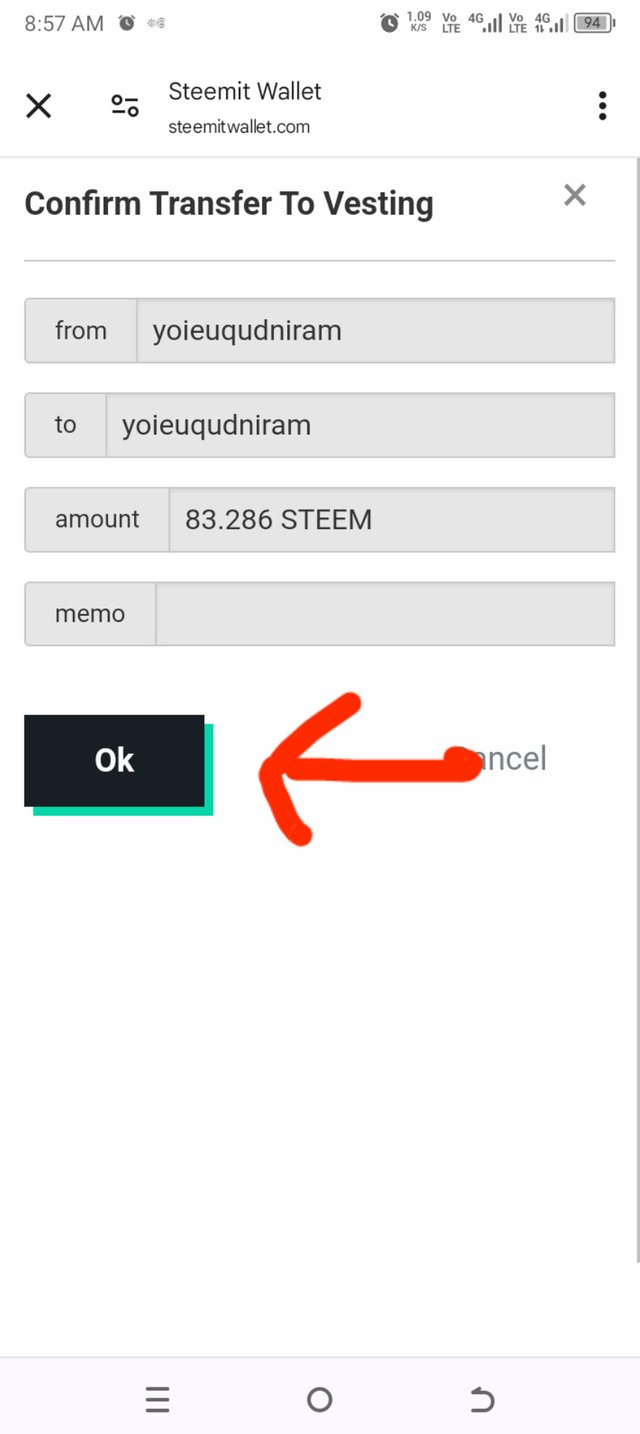
Task: Open the site settings tune icon
Action: (x=125, y=106)
